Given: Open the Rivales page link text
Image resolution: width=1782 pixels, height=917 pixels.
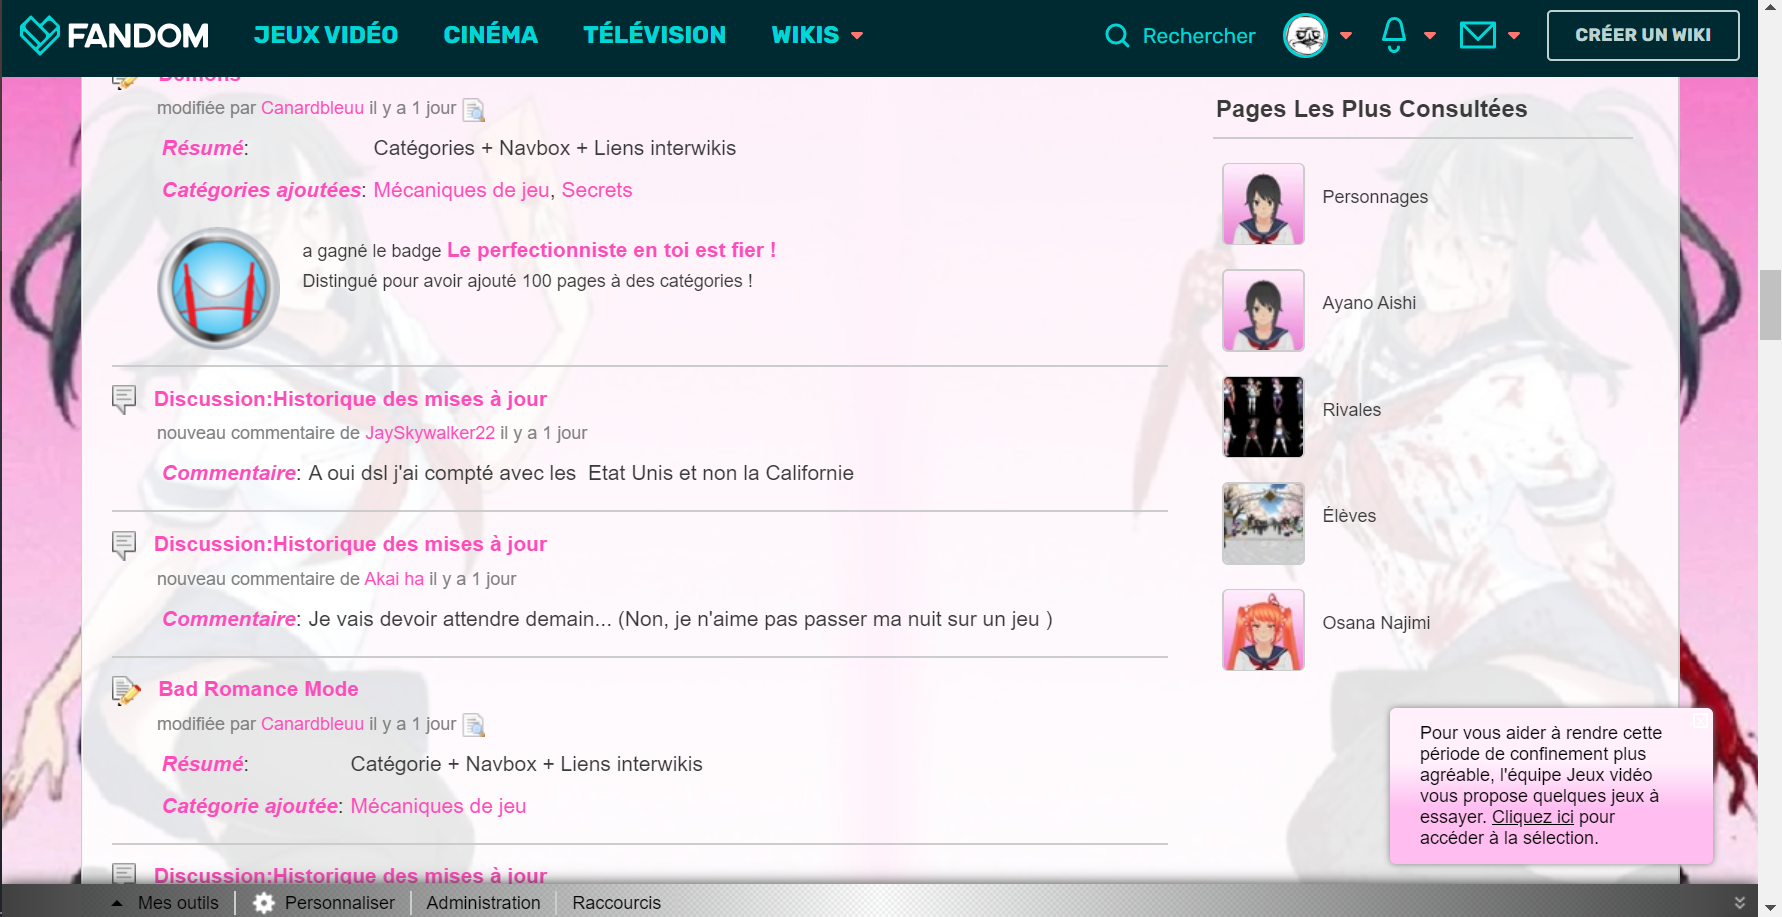Looking at the screenshot, I should [1351, 410].
